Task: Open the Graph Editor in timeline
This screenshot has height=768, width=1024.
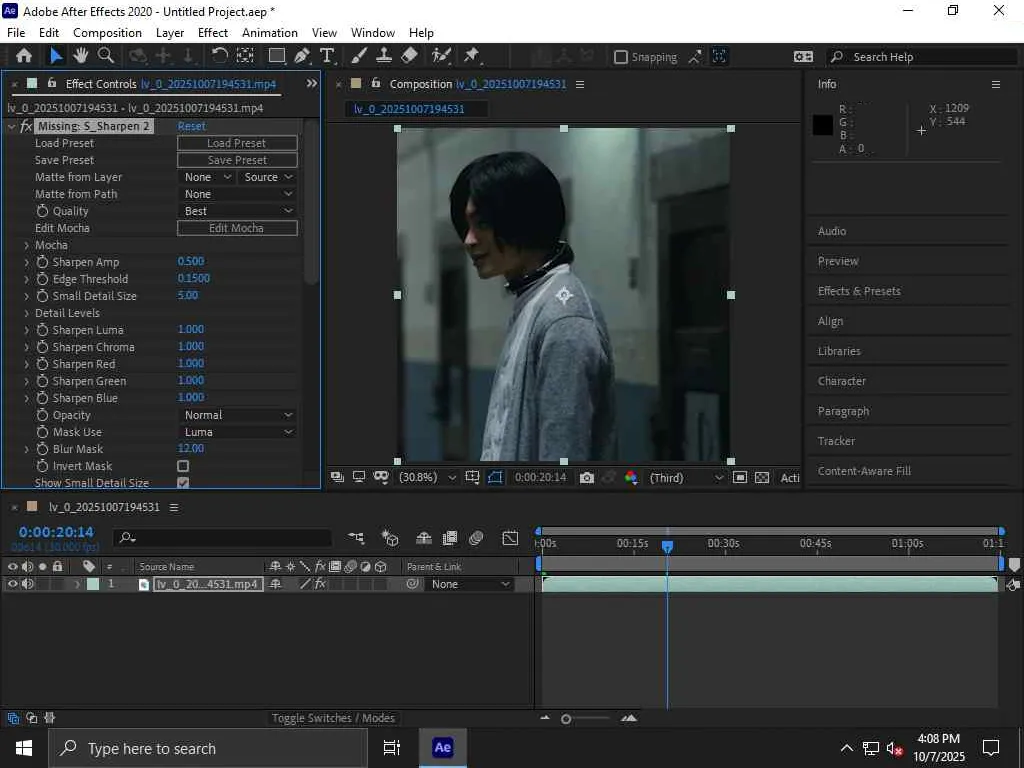Action: 510,538
